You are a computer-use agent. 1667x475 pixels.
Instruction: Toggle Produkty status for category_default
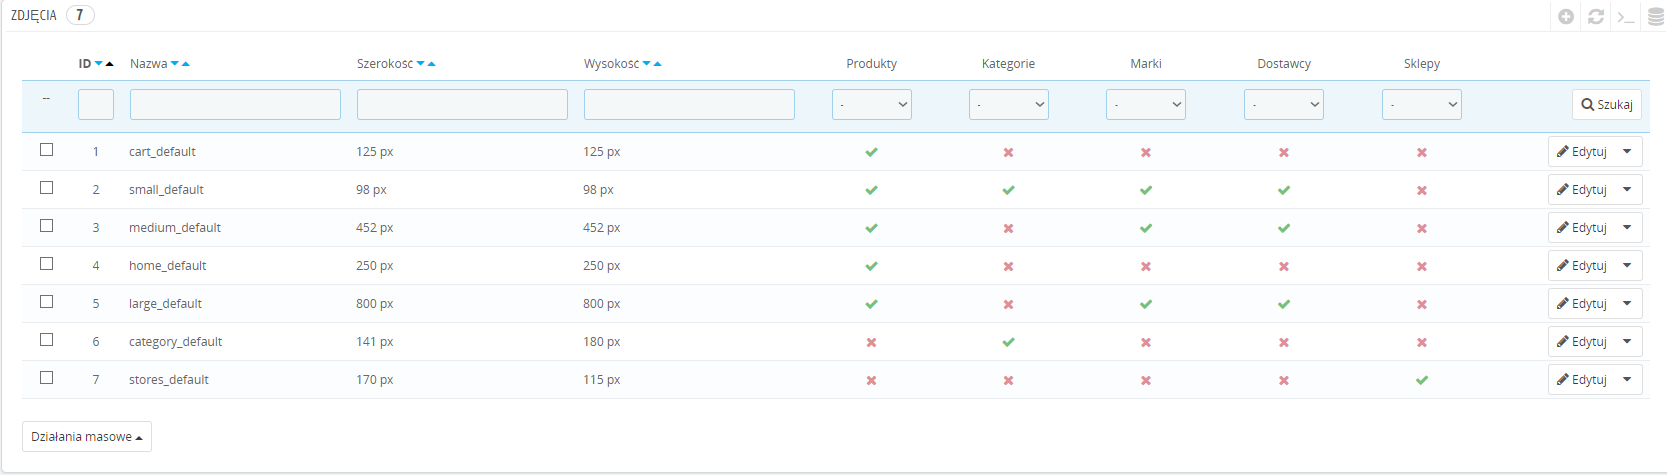pyautogui.click(x=871, y=342)
